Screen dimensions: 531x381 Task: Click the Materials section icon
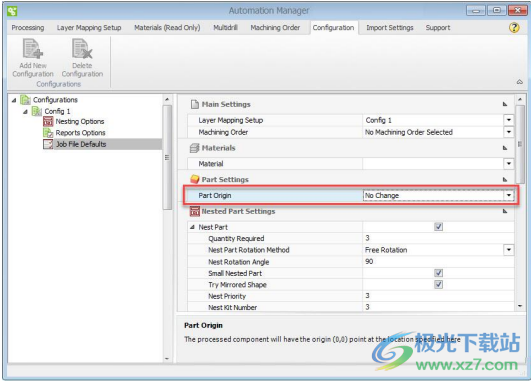pos(194,148)
